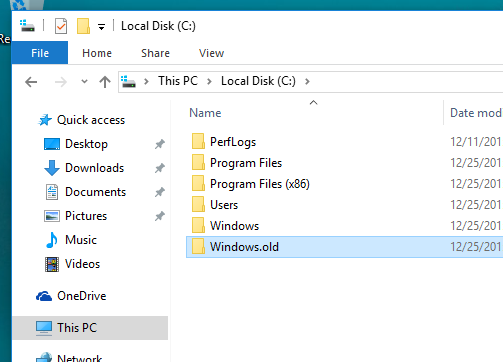Navigate to This PC breadcrumb

(178, 81)
